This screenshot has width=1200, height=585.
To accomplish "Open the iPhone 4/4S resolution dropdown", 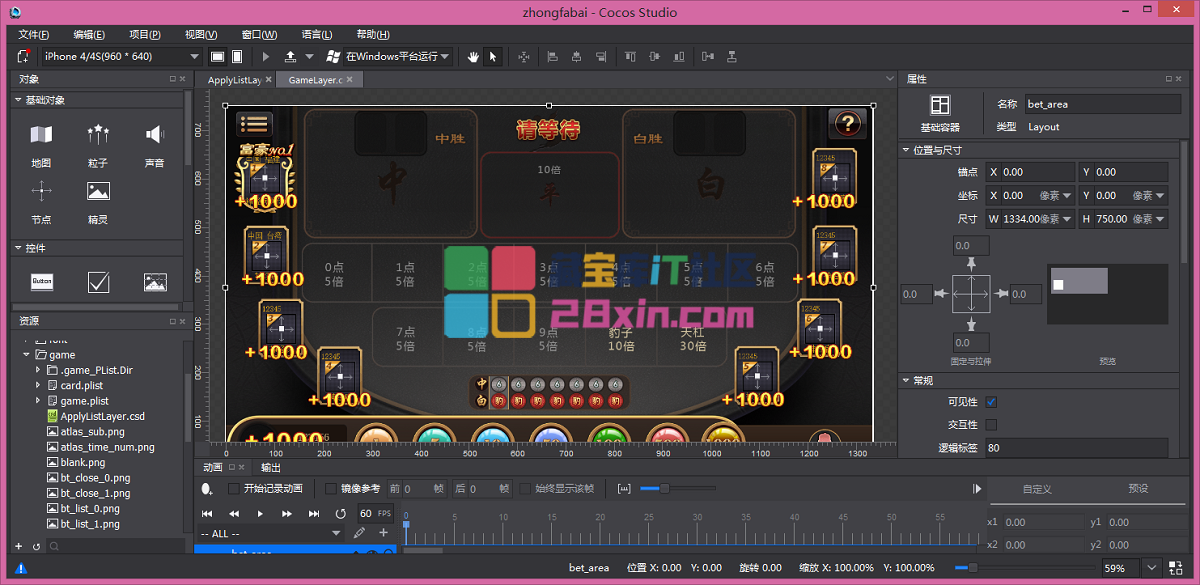I will coord(122,57).
